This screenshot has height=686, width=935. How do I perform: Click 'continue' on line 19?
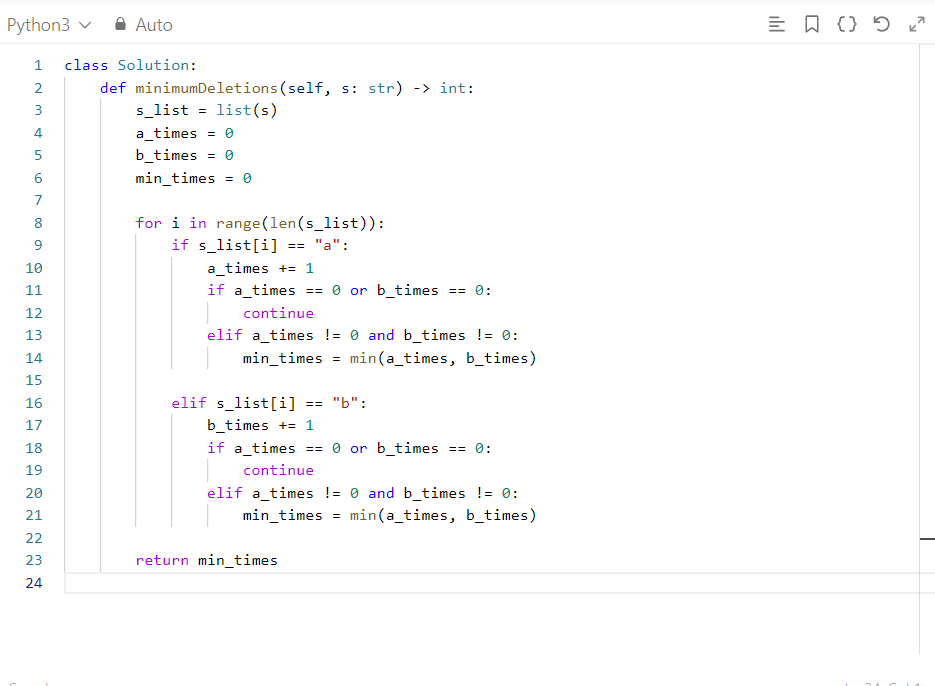coord(278,470)
